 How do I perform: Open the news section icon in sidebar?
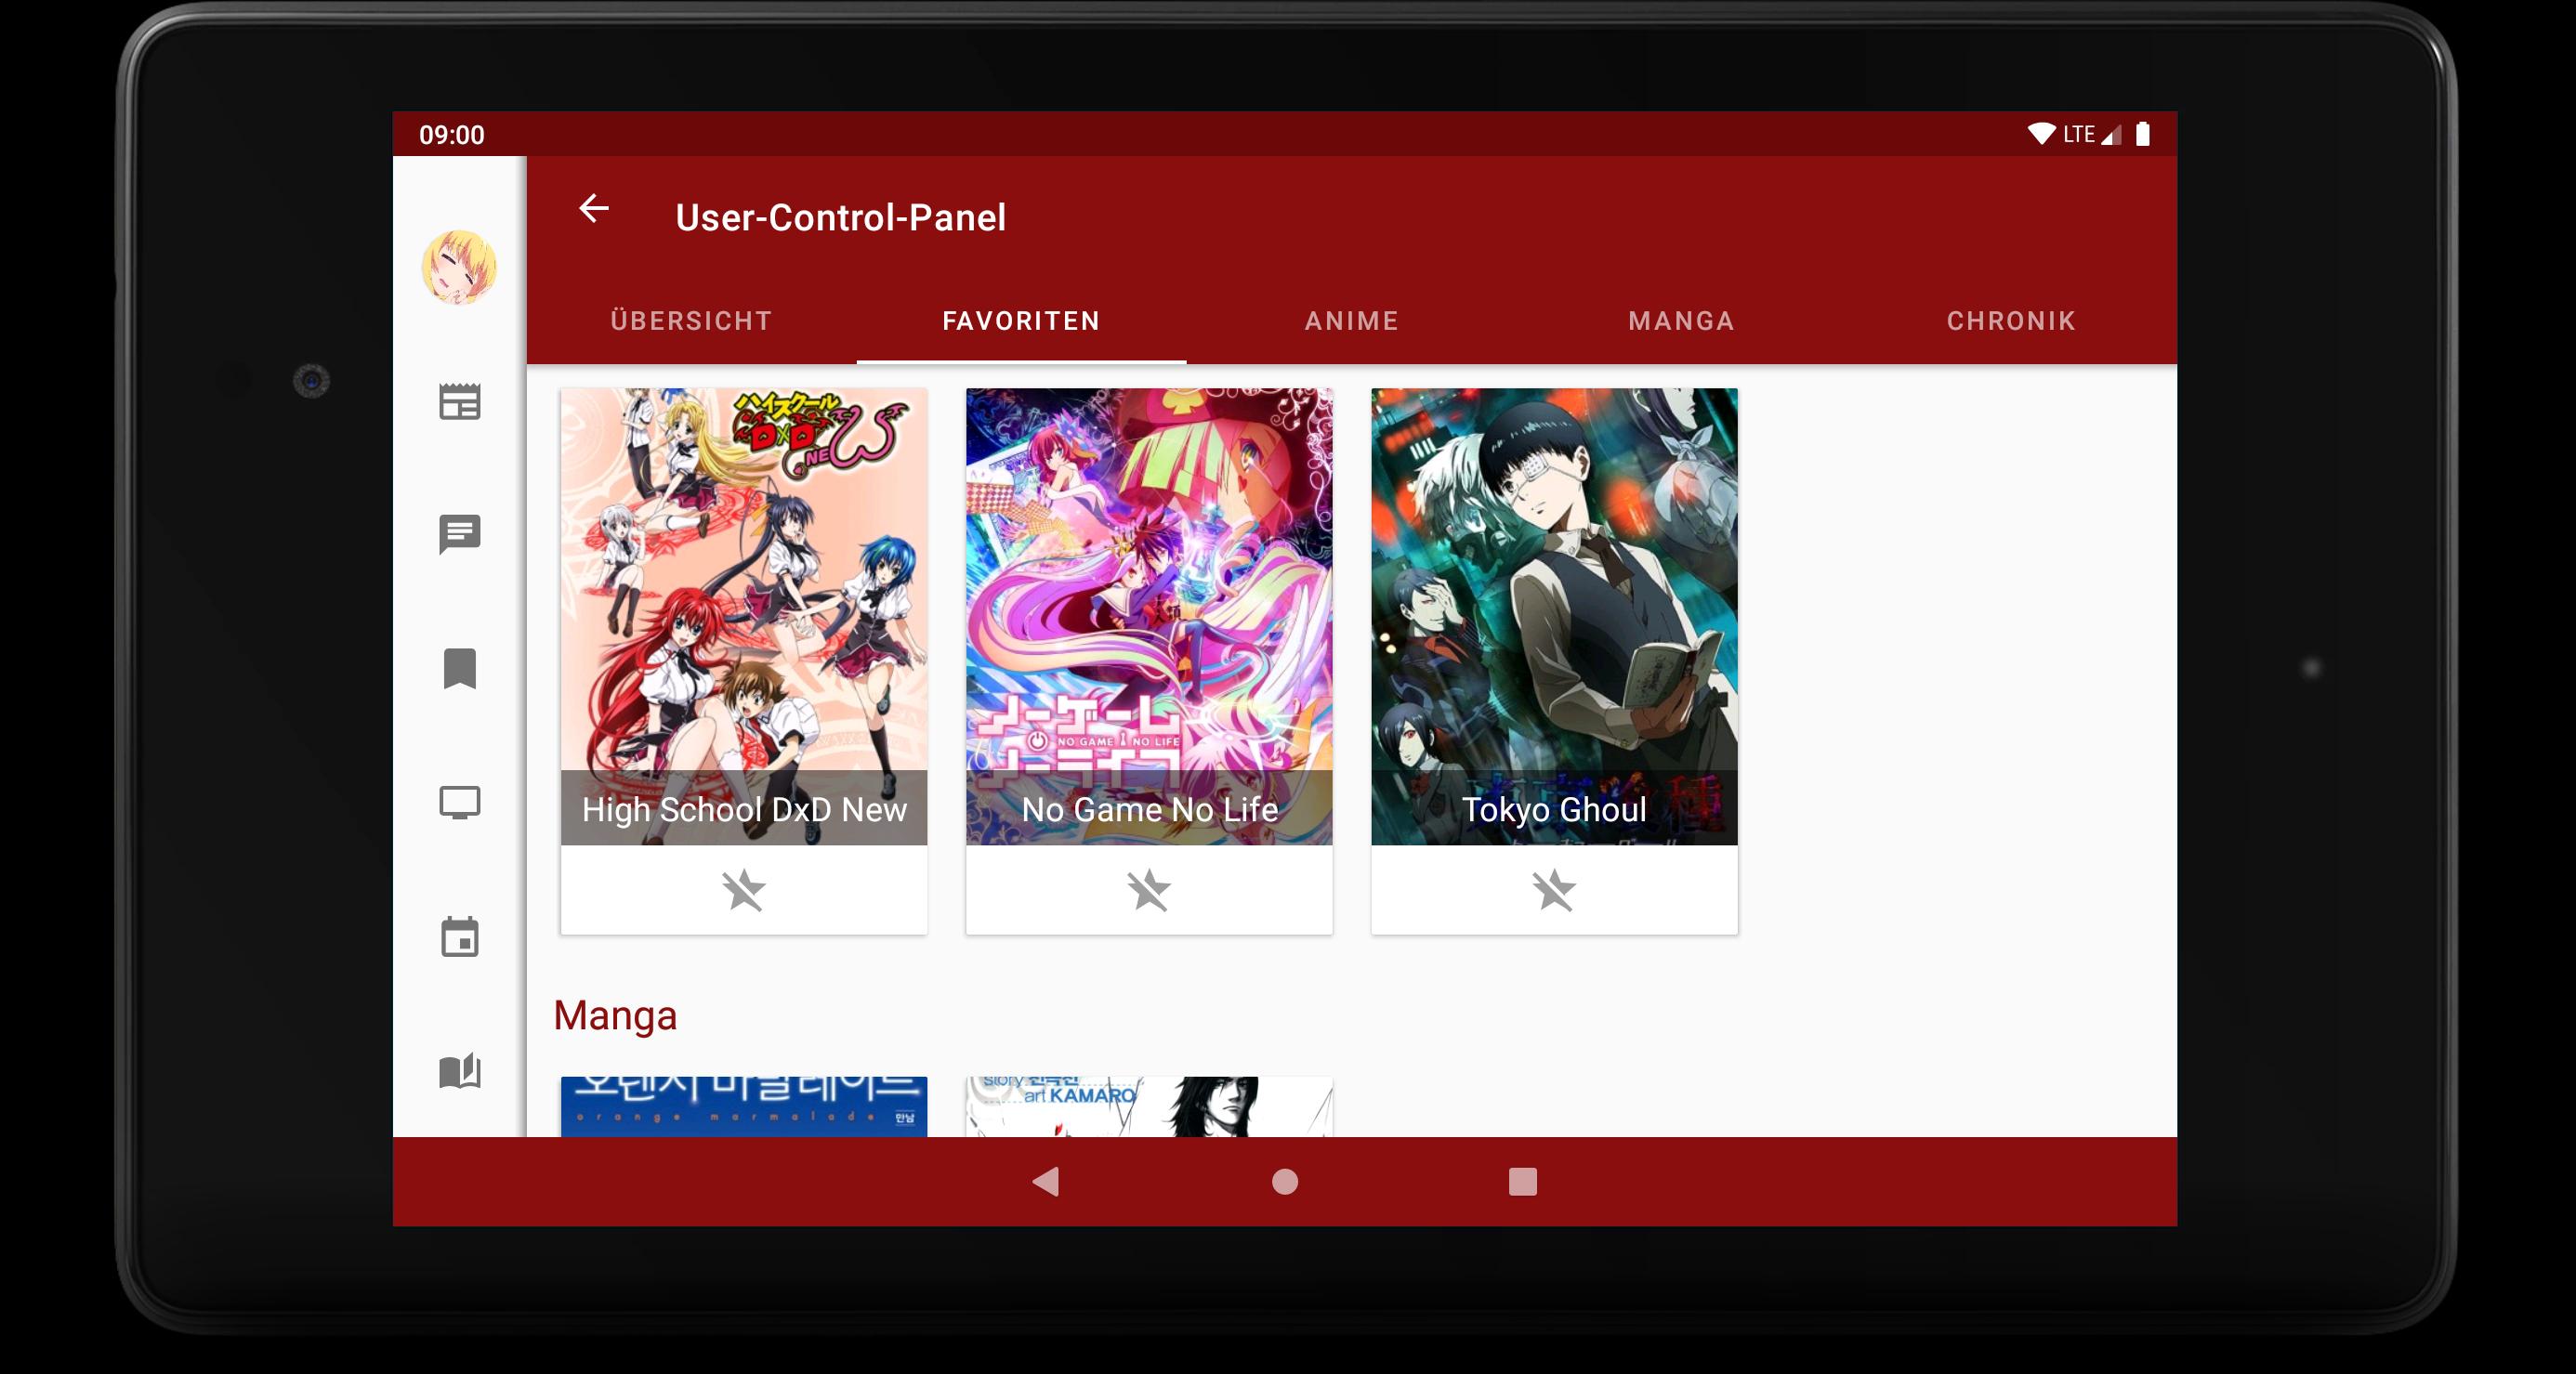[460, 401]
